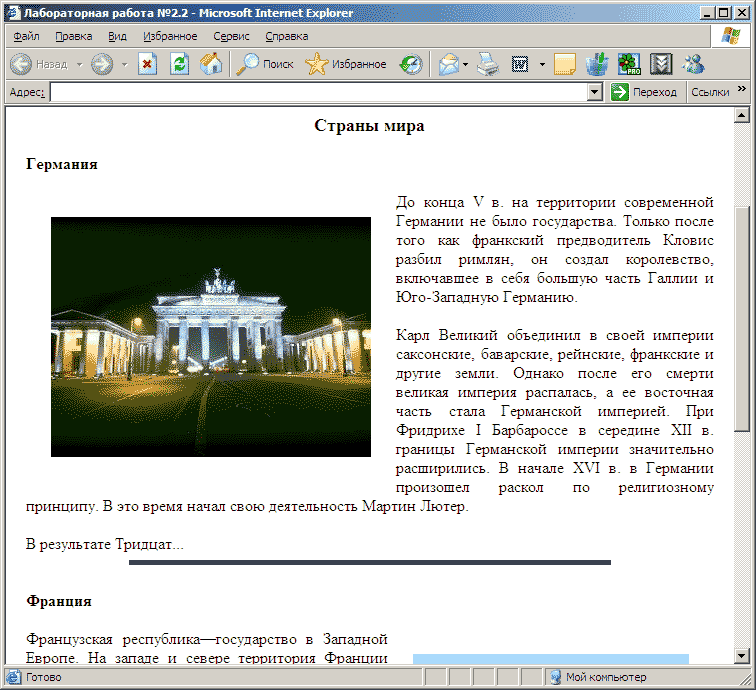This screenshot has width=756, height=690.
Task: Open the Forward history dropdown arrow
Action: pos(124,64)
